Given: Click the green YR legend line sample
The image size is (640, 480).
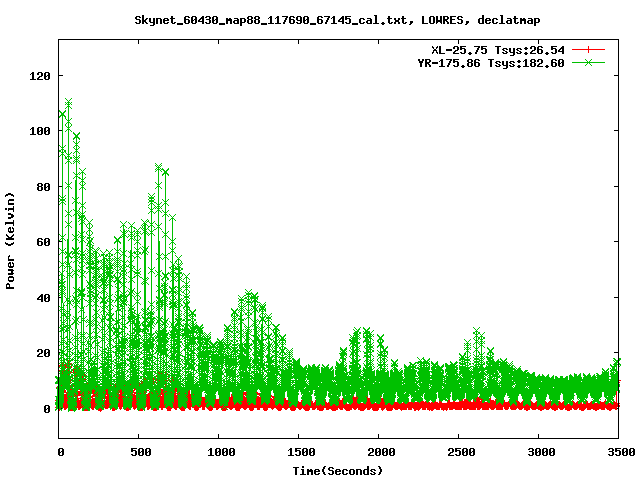Looking at the screenshot, I should (x=588, y=62).
